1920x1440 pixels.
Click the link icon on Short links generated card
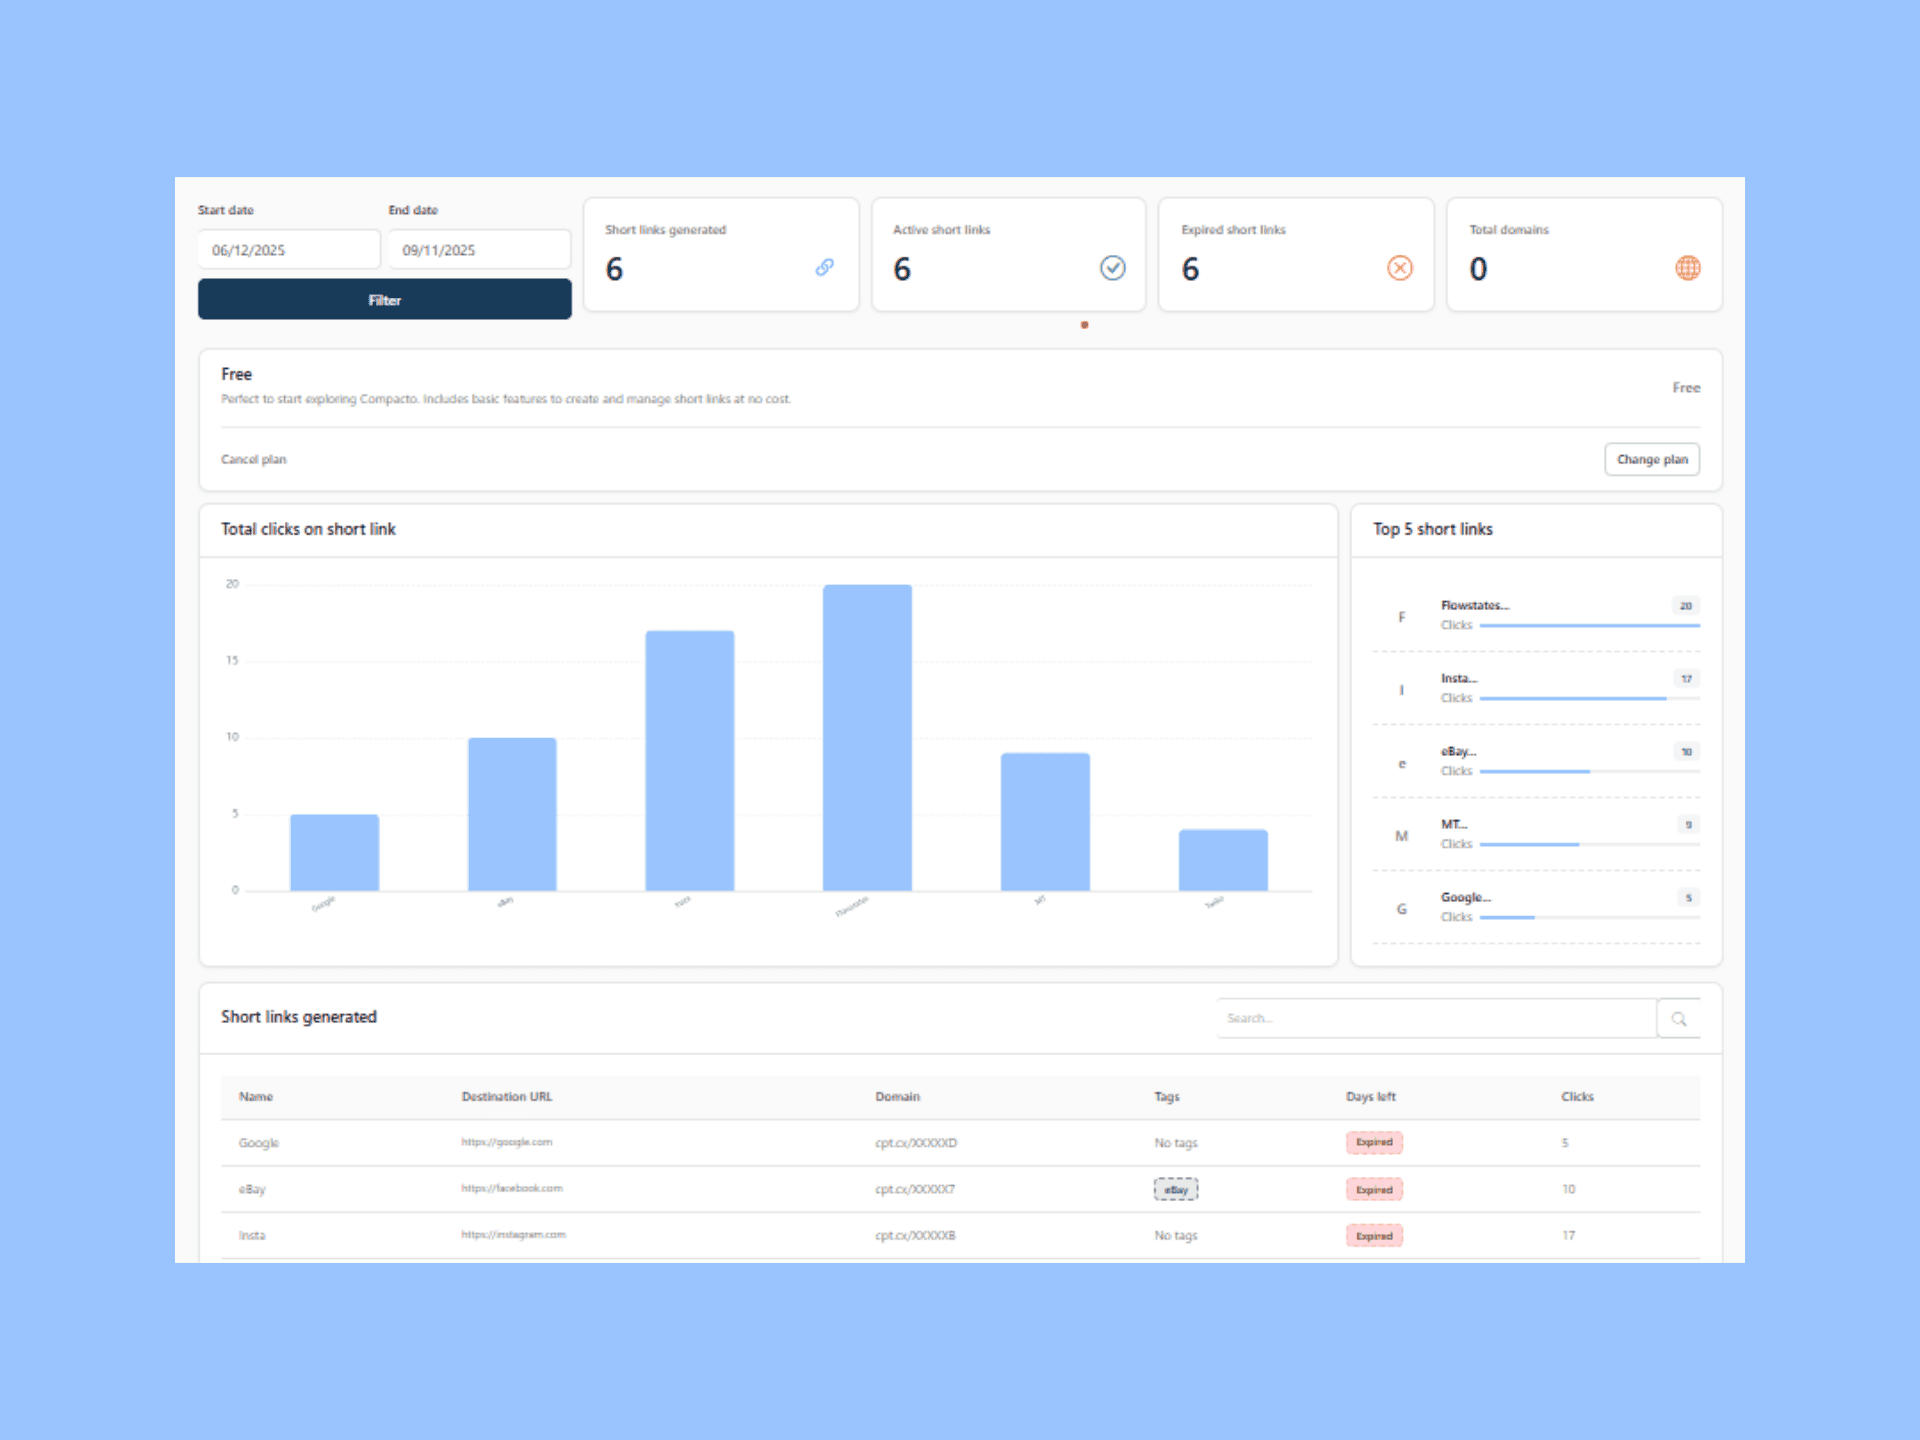coord(824,268)
